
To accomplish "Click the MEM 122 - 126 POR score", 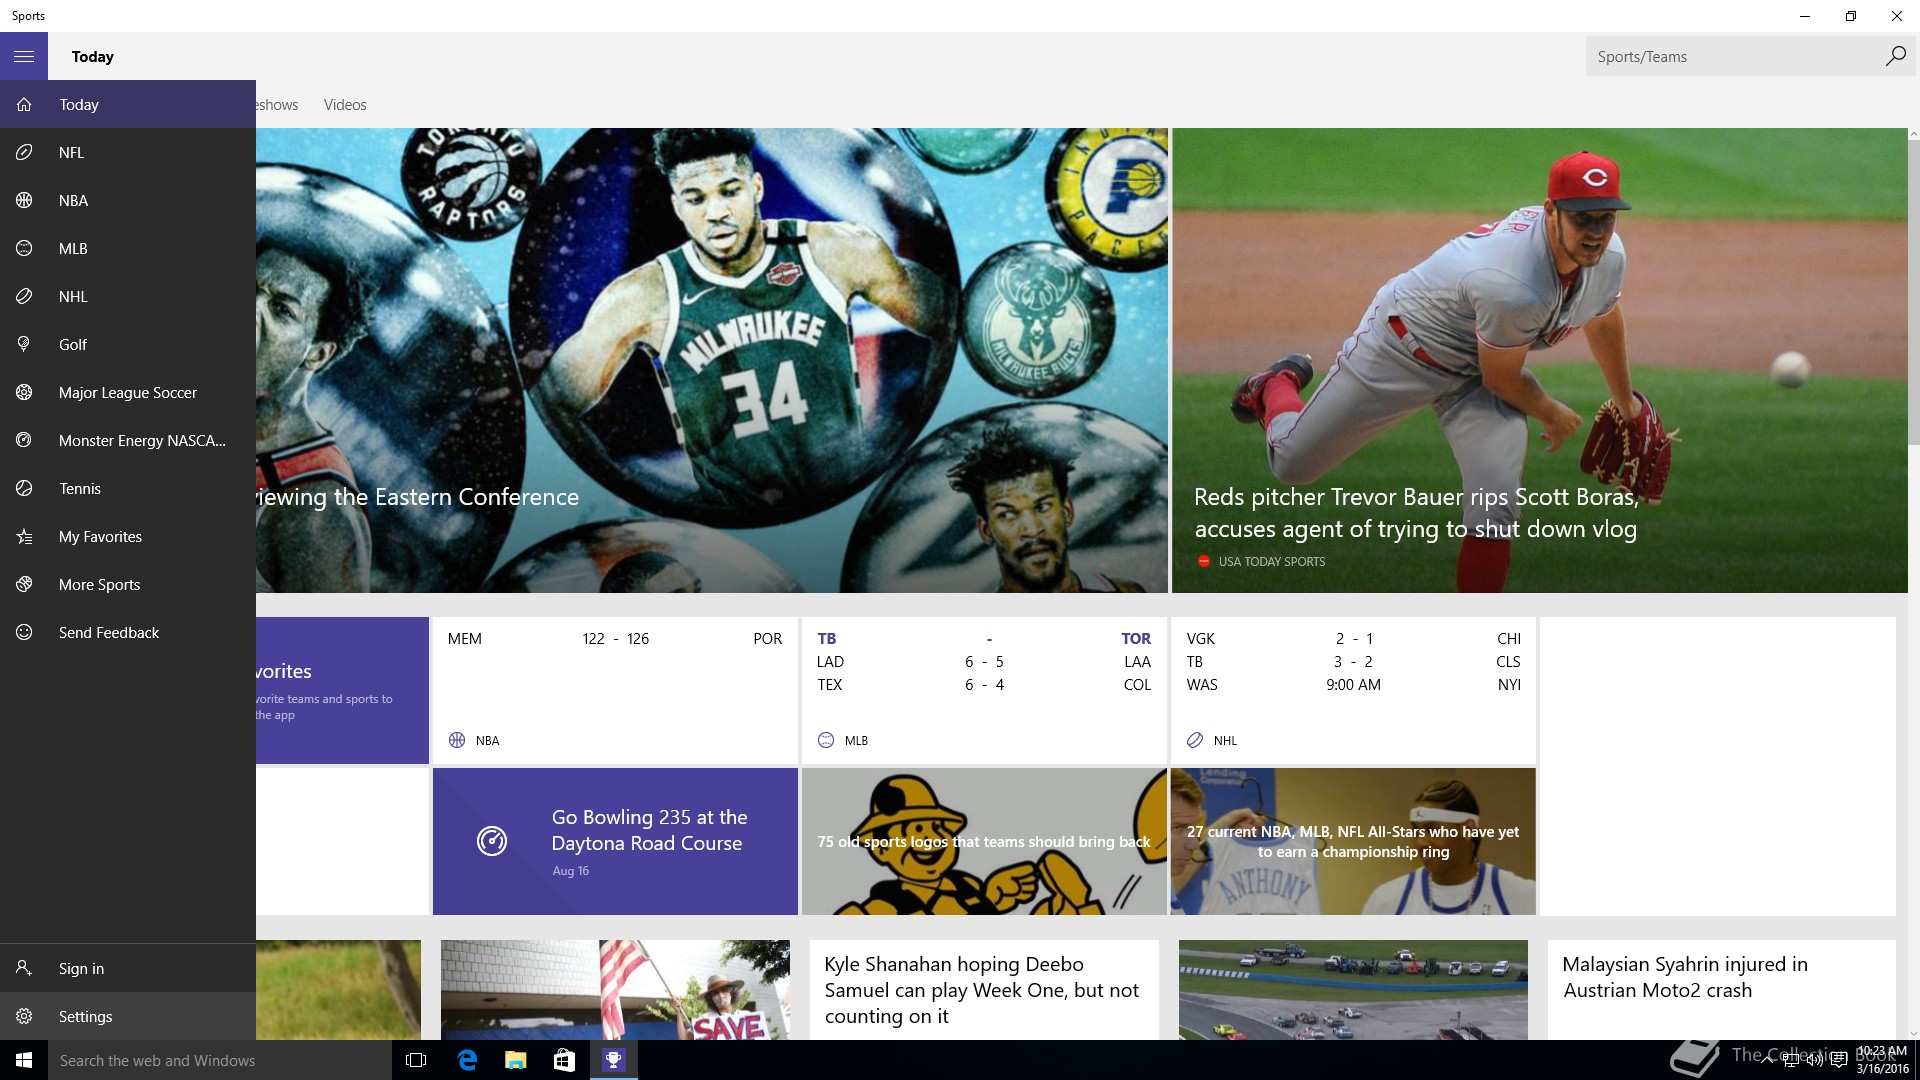I will click(x=615, y=639).
